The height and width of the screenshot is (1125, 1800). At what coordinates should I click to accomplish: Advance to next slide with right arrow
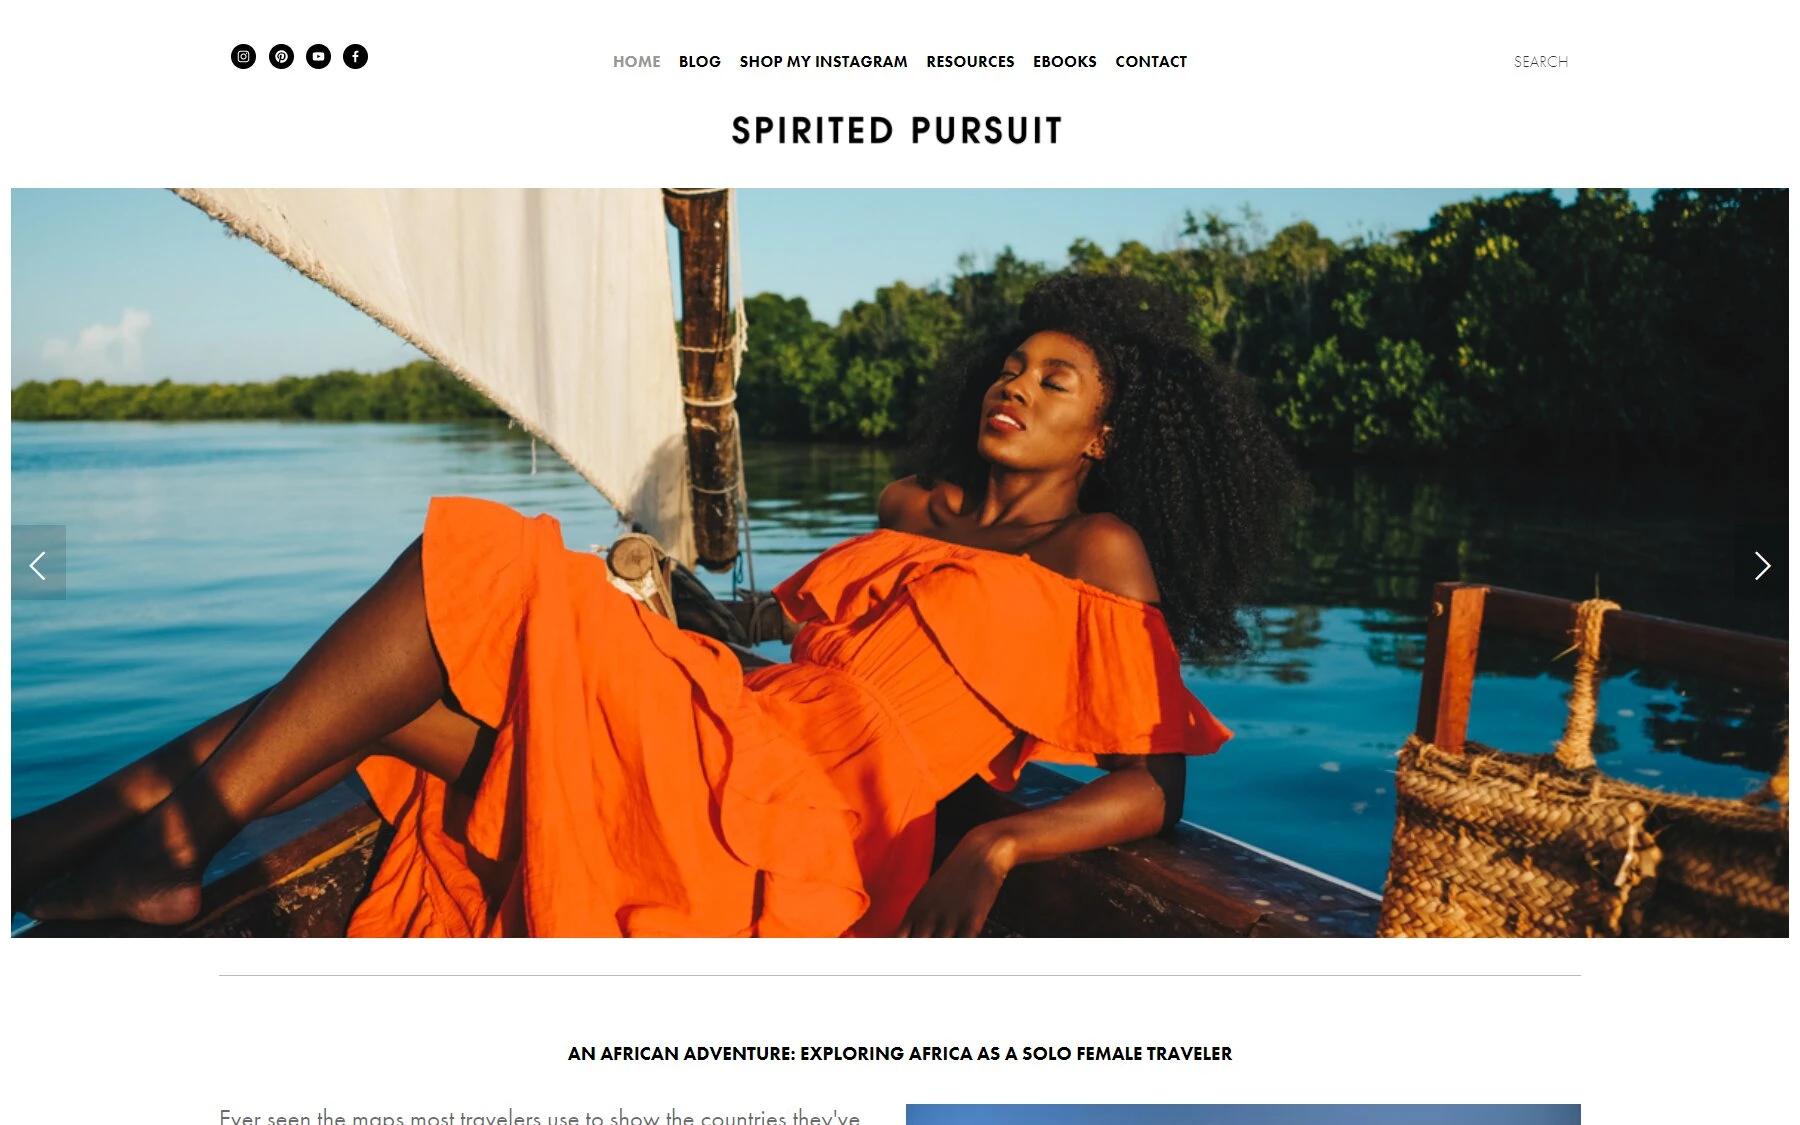1762,563
